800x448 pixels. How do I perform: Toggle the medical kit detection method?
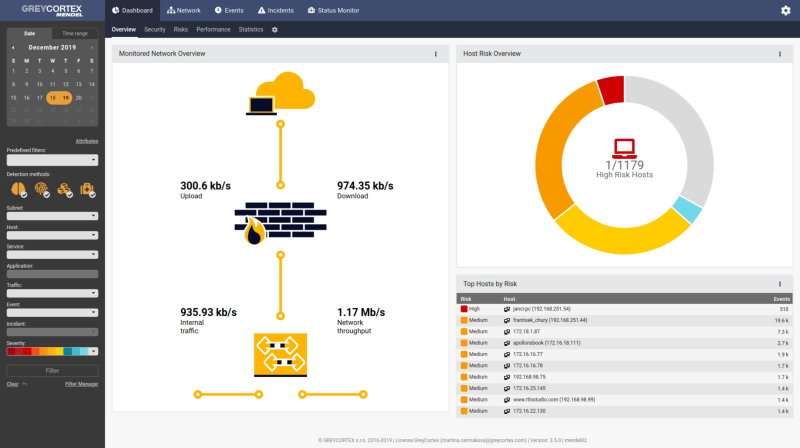pos(88,190)
